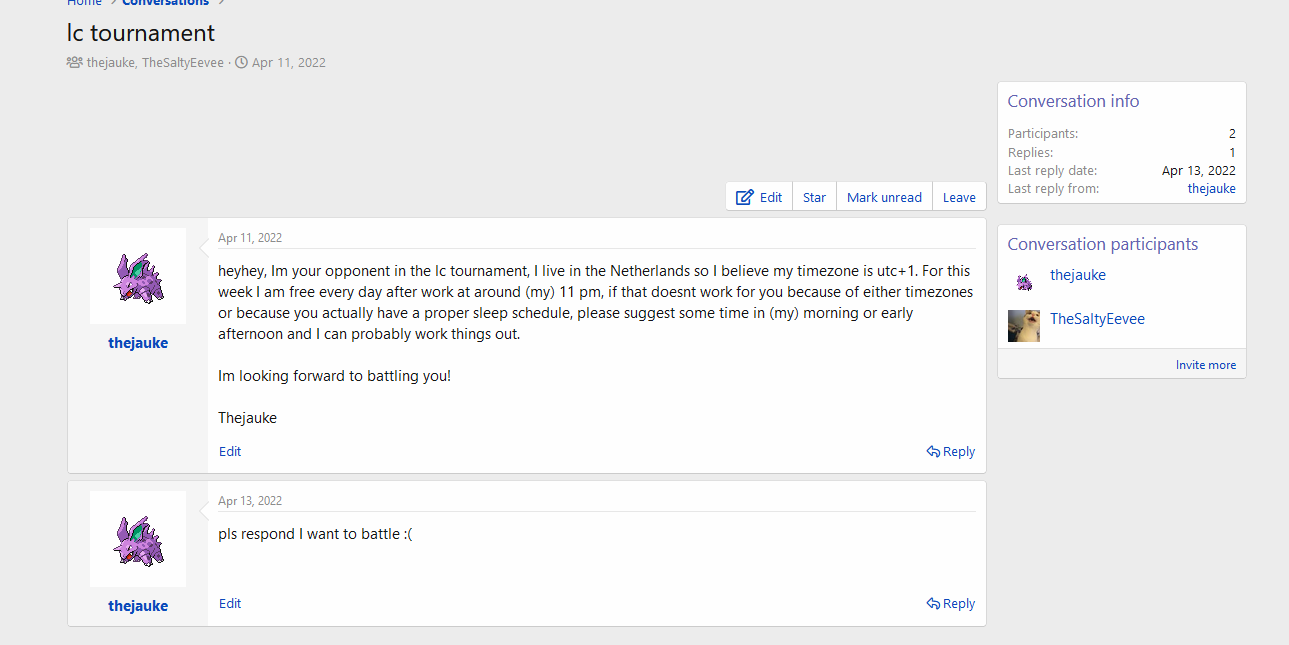Open TheSaltyEevee's avatar in participants list

pyautogui.click(x=1024, y=325)
